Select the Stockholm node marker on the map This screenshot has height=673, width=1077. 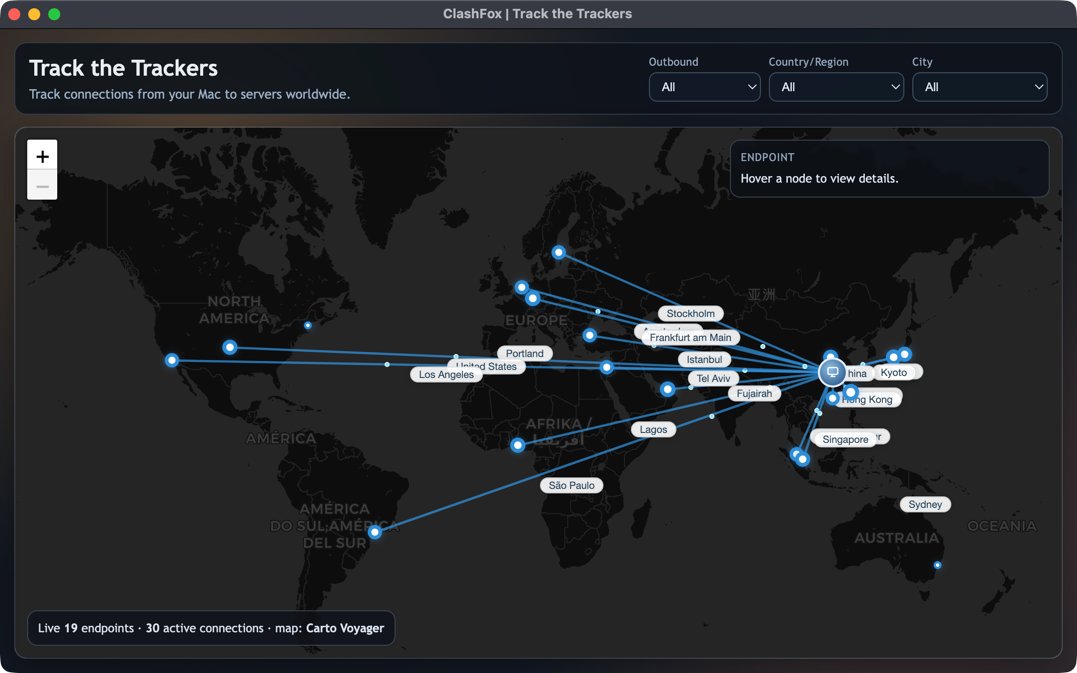[x=559, y=252]
